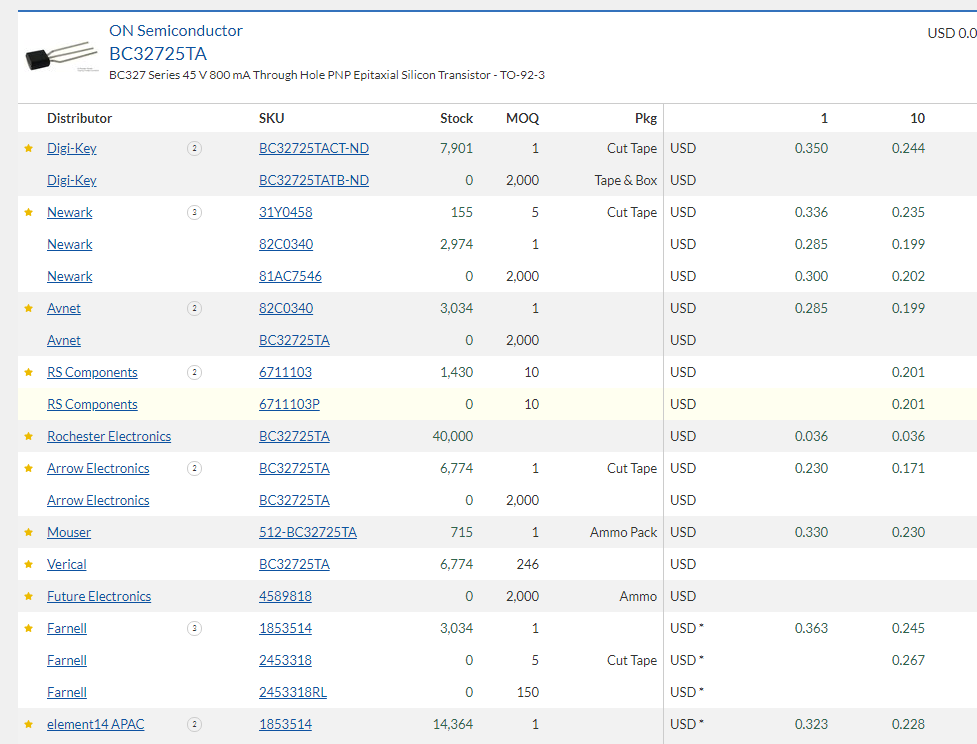Click the star icon beside Farnell 1853514
The image size is (977, 744).
click(x=29, y=629)
